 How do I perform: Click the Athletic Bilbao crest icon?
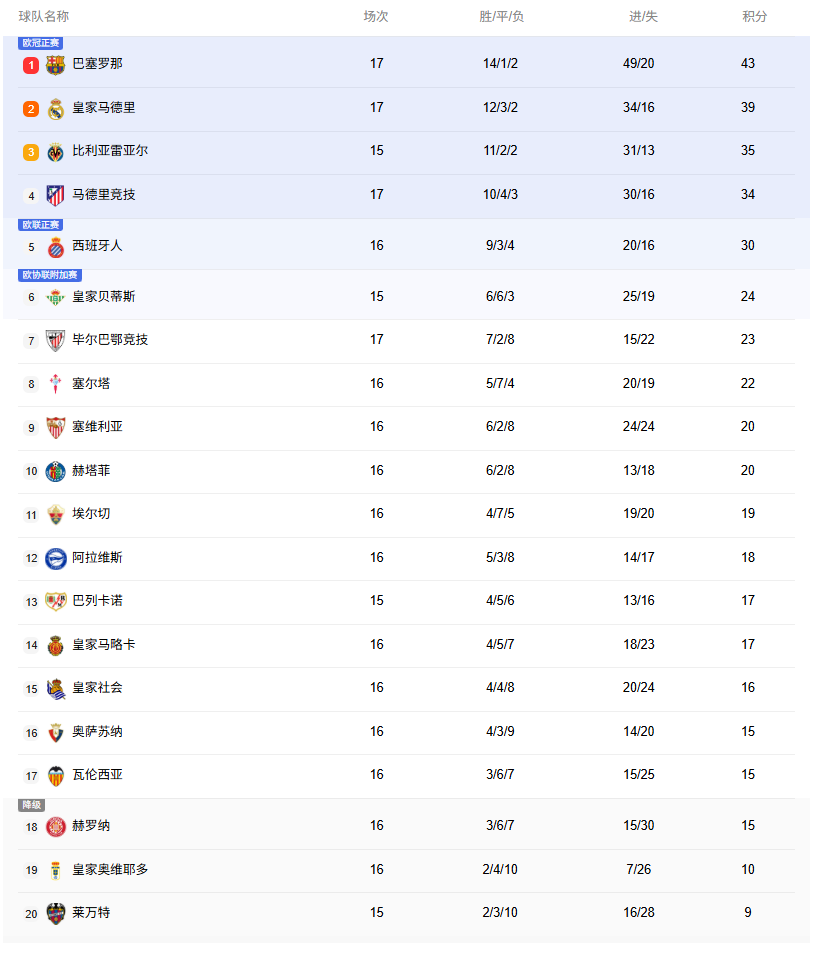56,341
